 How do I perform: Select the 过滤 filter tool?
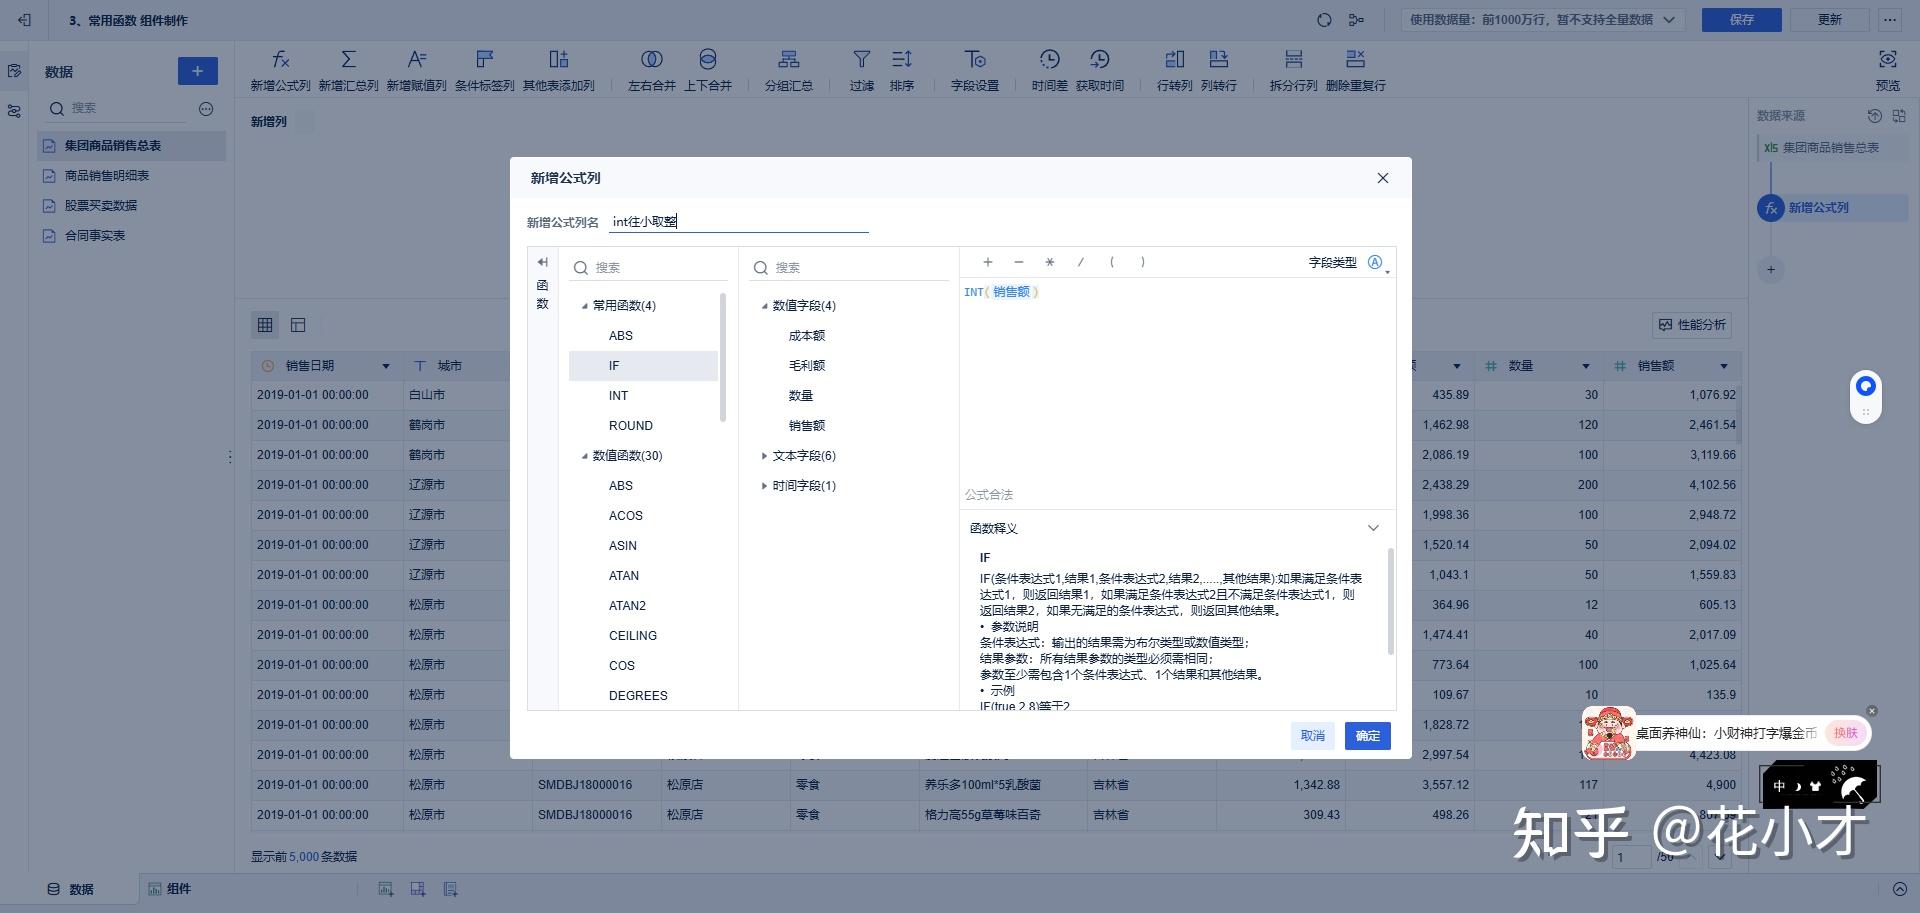pos(861,68)
